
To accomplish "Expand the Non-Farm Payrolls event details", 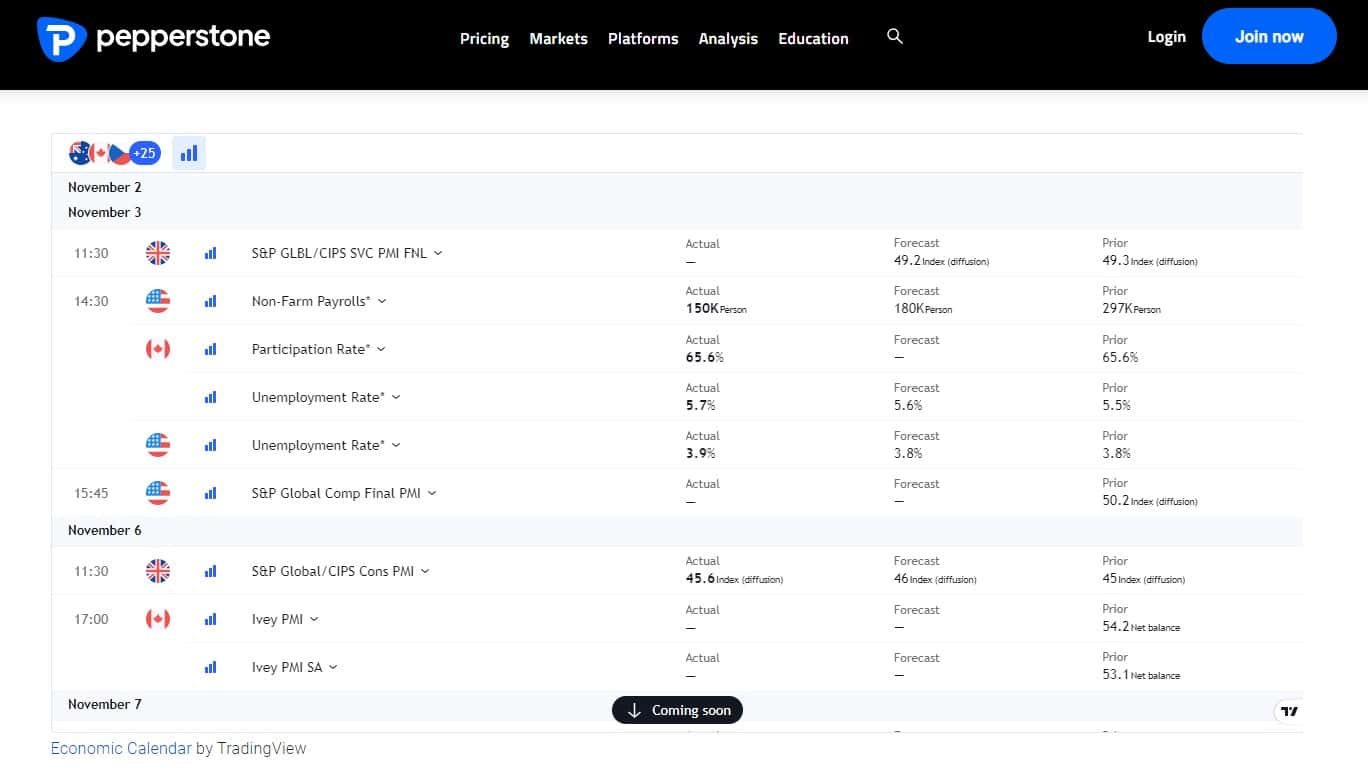I will tap(382, 301).
